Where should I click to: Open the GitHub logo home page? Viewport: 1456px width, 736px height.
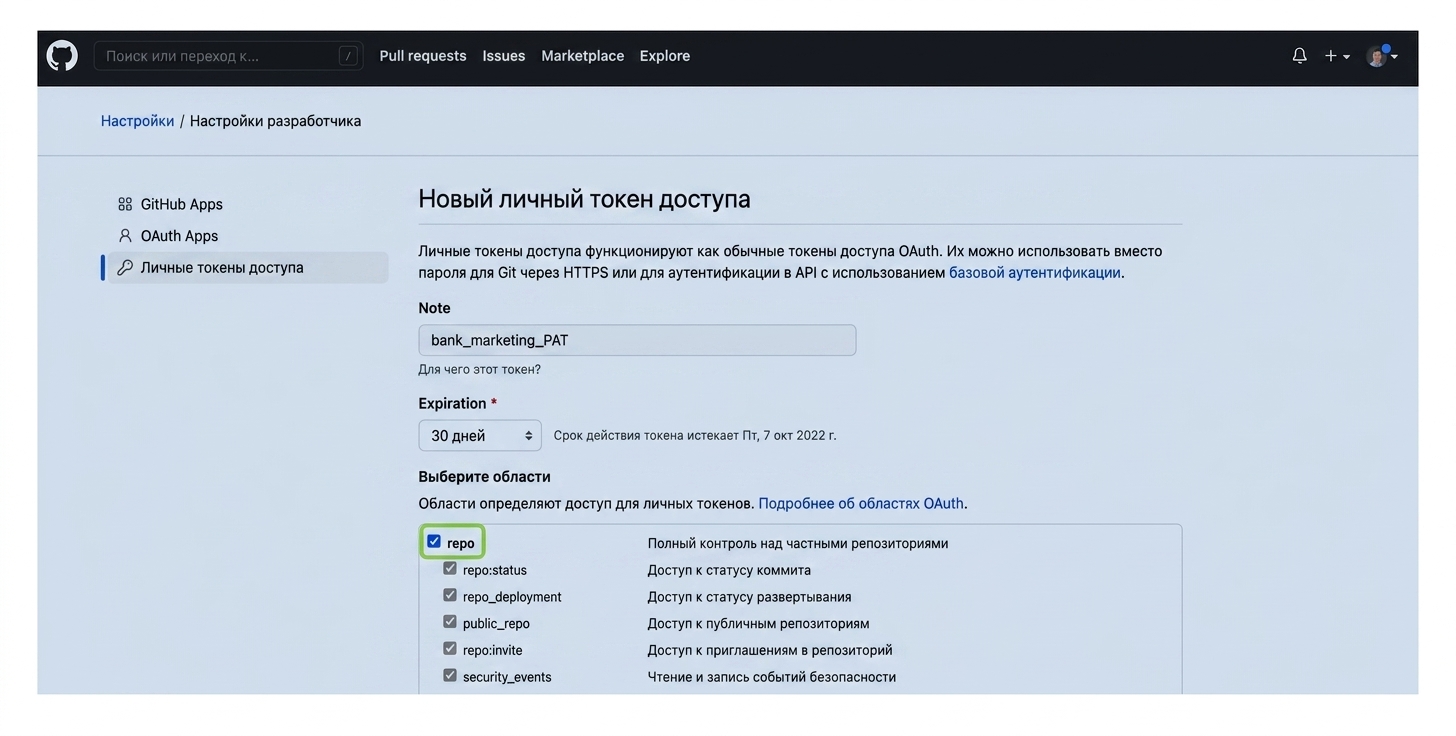pyautogui.click(x=62, y=56)
